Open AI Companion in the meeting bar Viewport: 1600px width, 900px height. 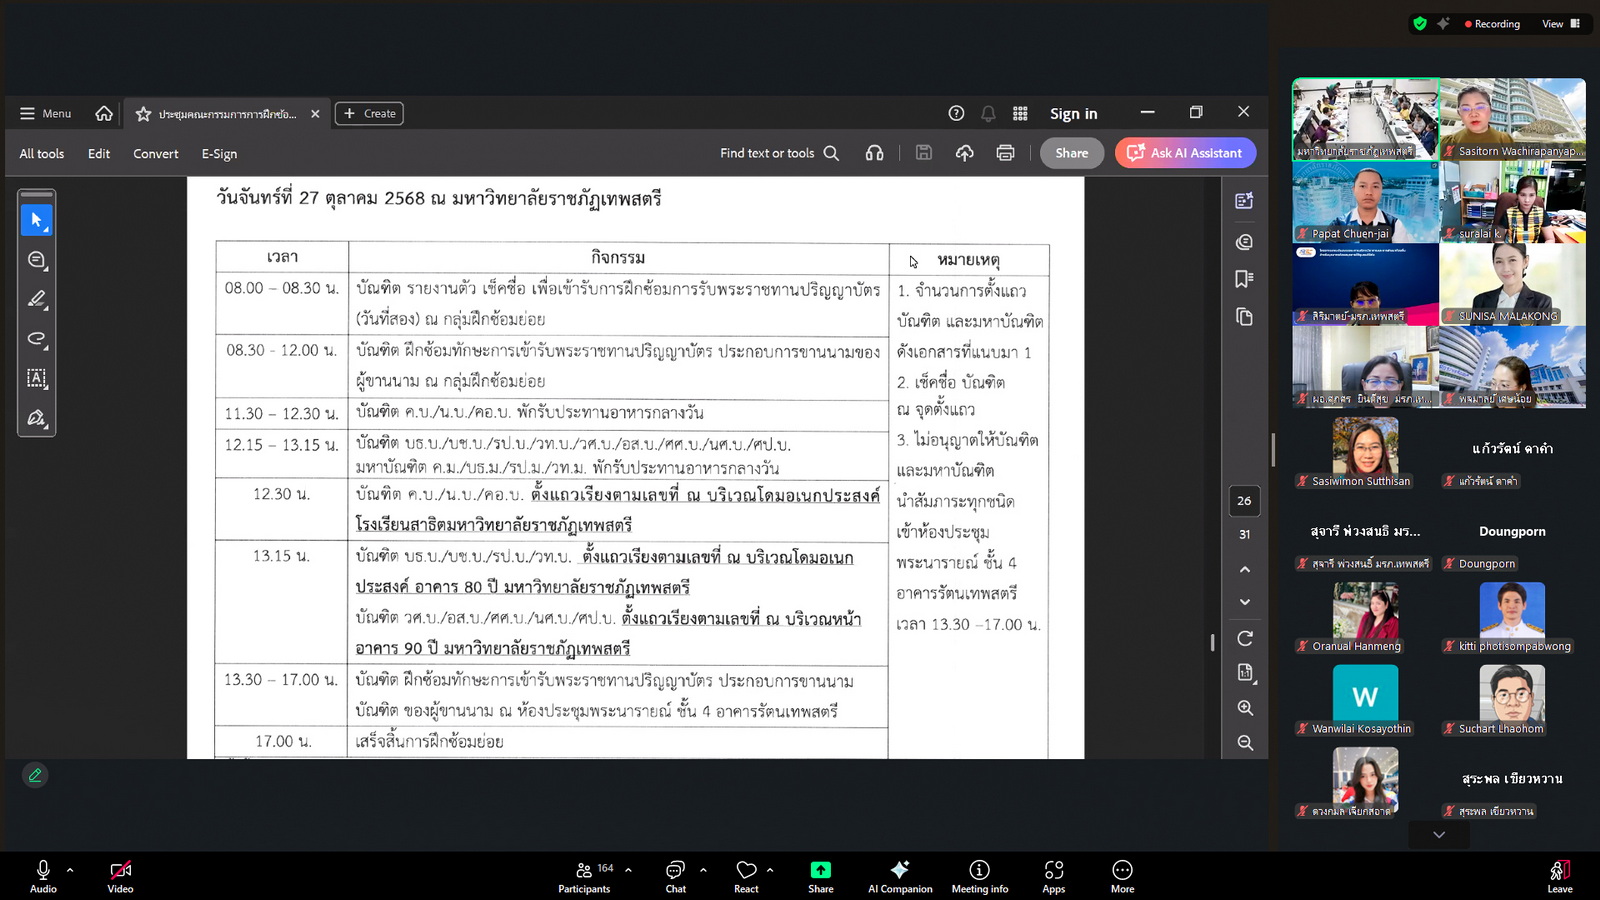pyautogui.click(x=899, y=876)
